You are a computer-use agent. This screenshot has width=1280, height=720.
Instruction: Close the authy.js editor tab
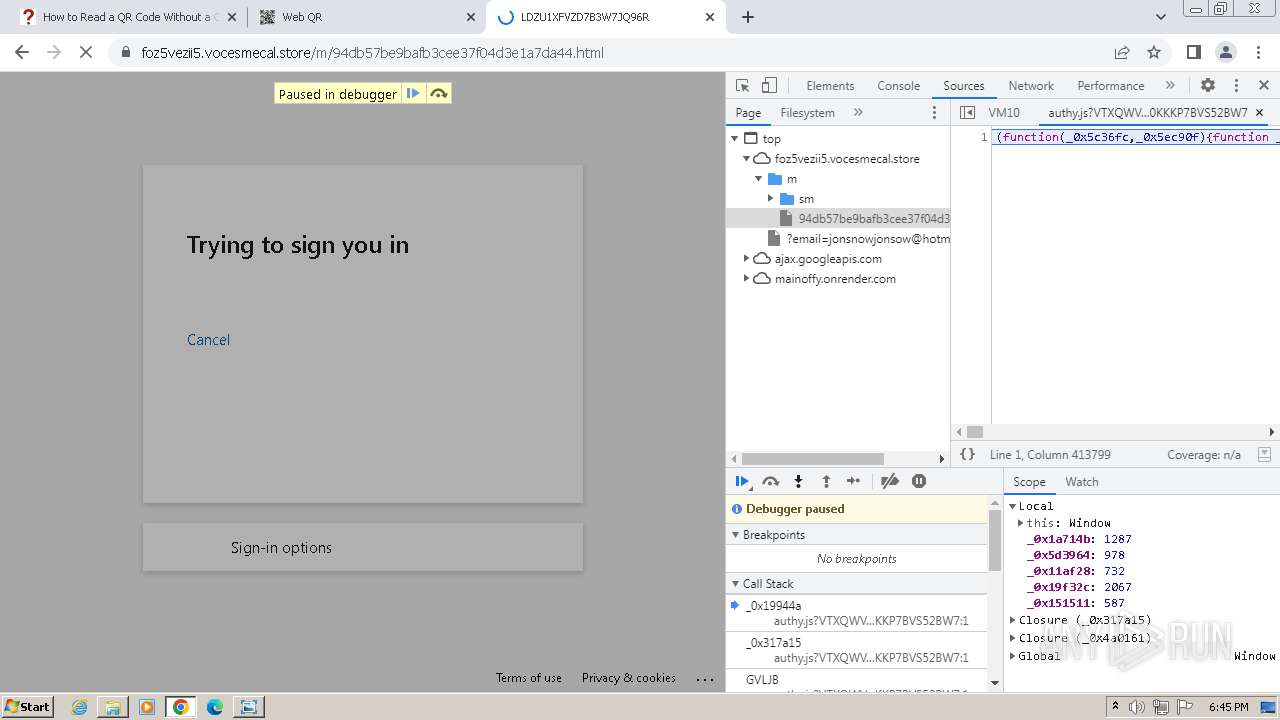tap(1259, 113)
